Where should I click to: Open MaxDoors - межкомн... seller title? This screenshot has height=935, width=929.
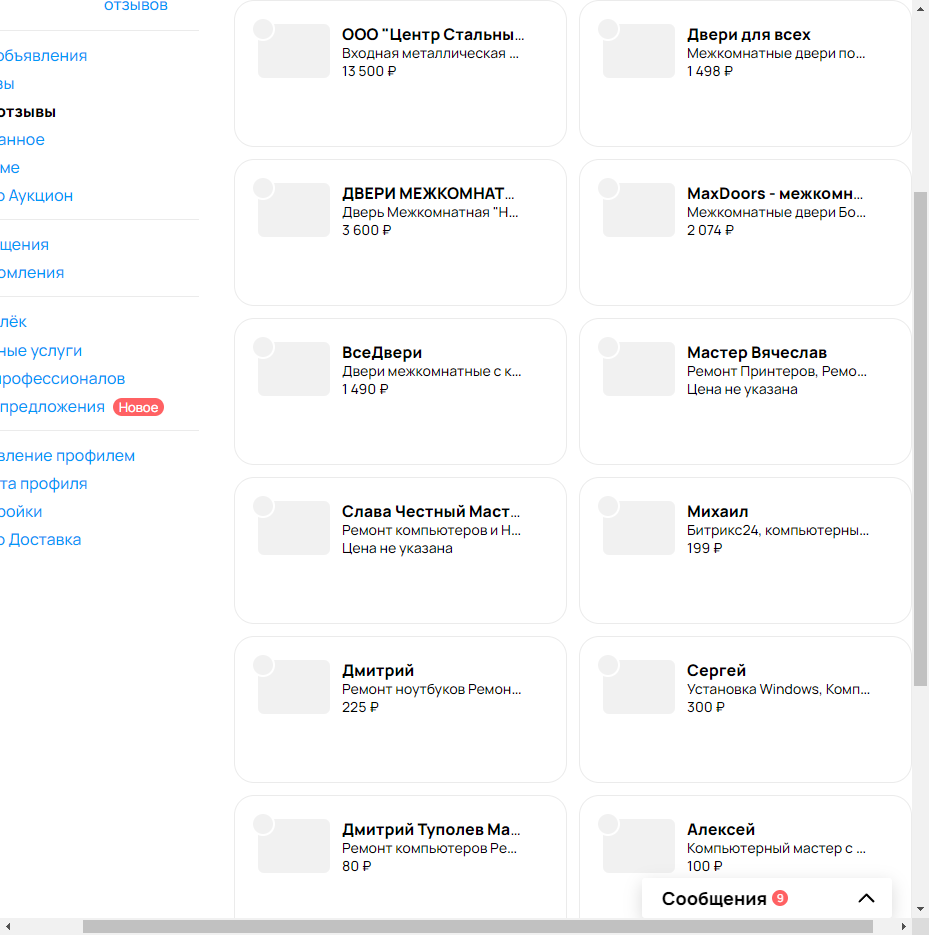(775, 193)
